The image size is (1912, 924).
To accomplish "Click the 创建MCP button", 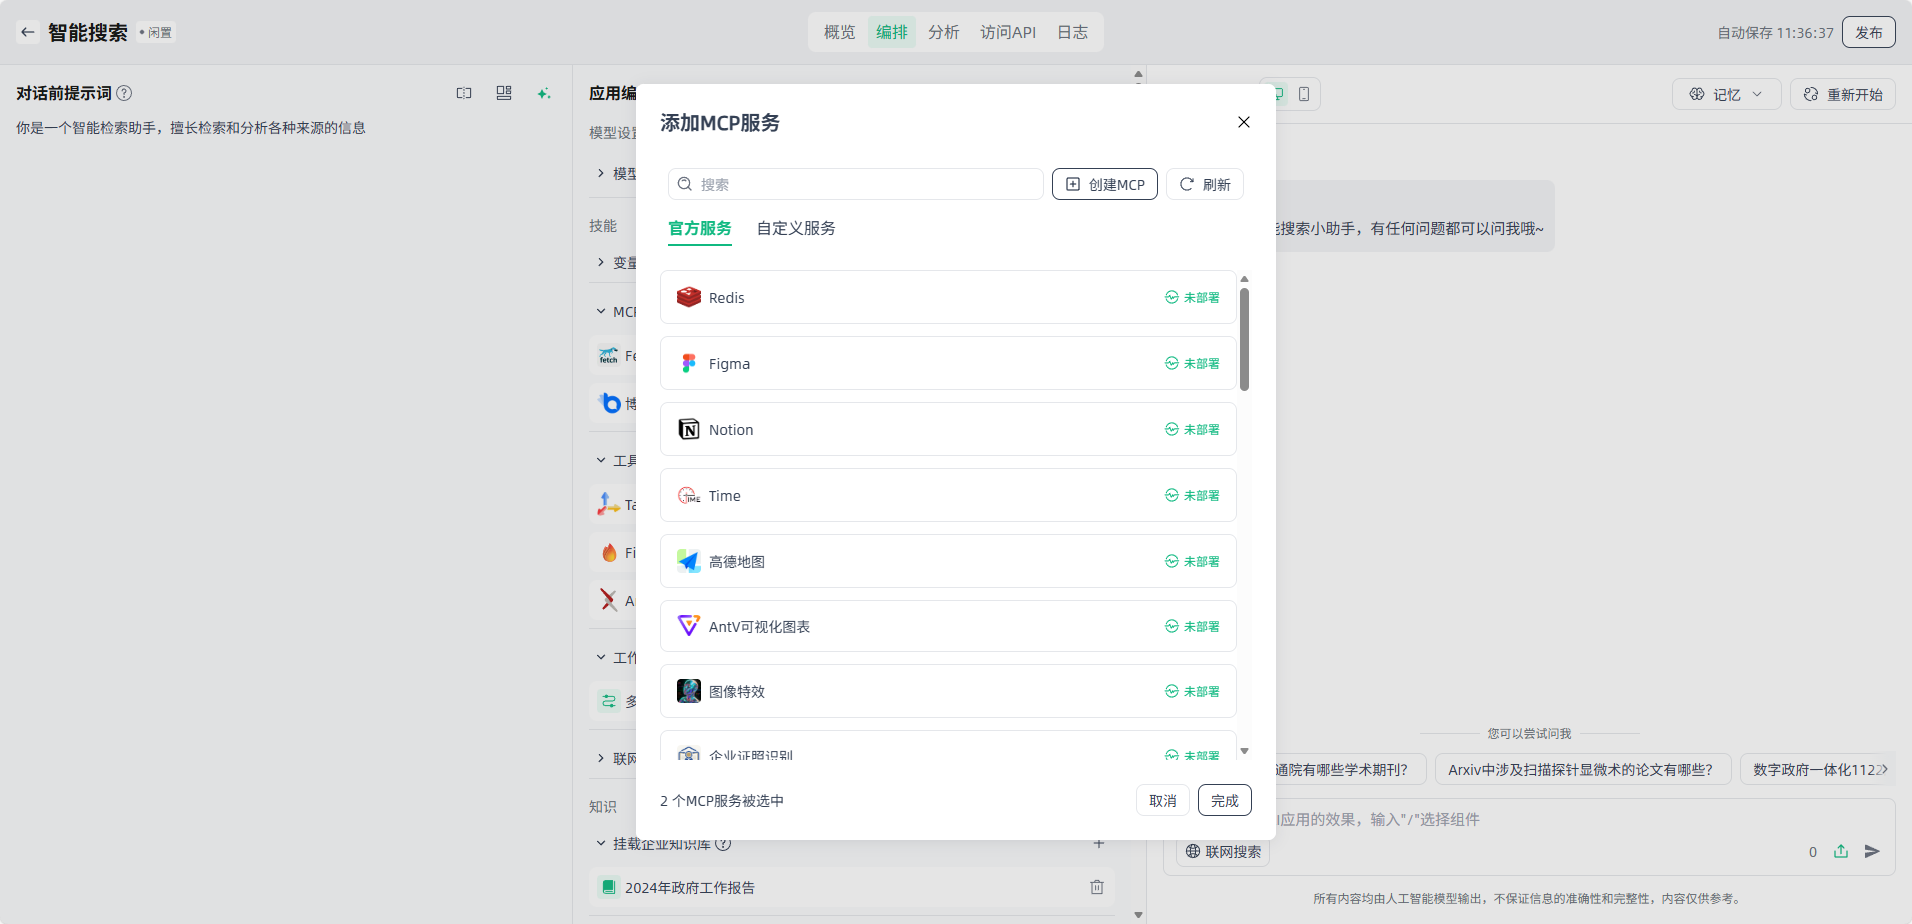I will pos(1104,184).
